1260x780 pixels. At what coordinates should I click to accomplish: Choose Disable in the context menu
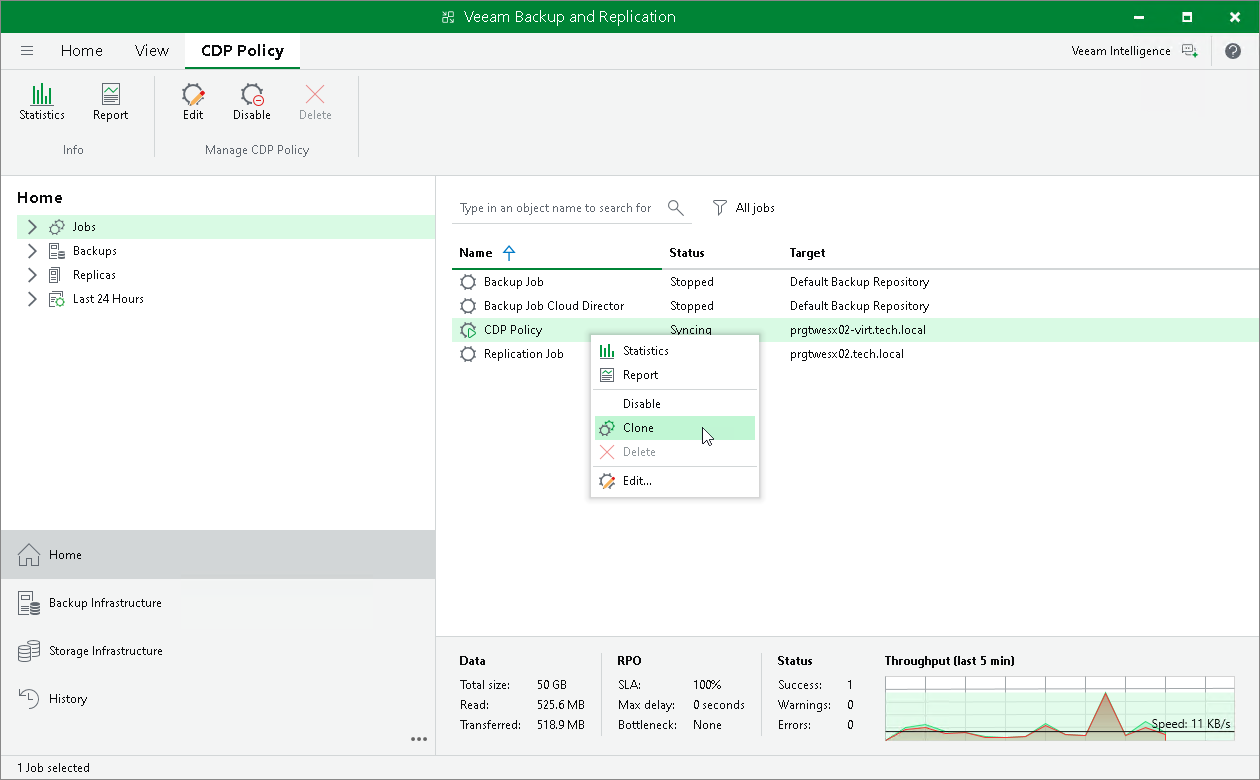(x=675, y=404)
